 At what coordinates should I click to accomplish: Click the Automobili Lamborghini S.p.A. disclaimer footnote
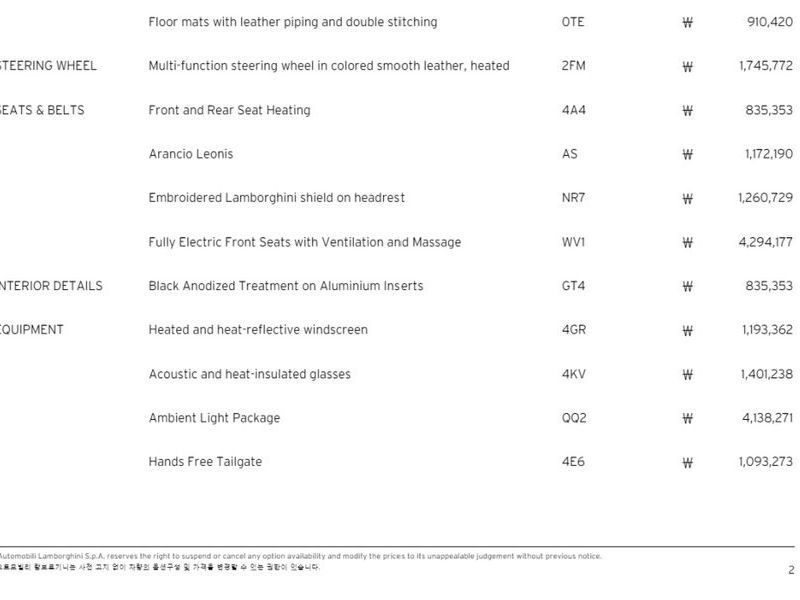(x=300, y=556)
